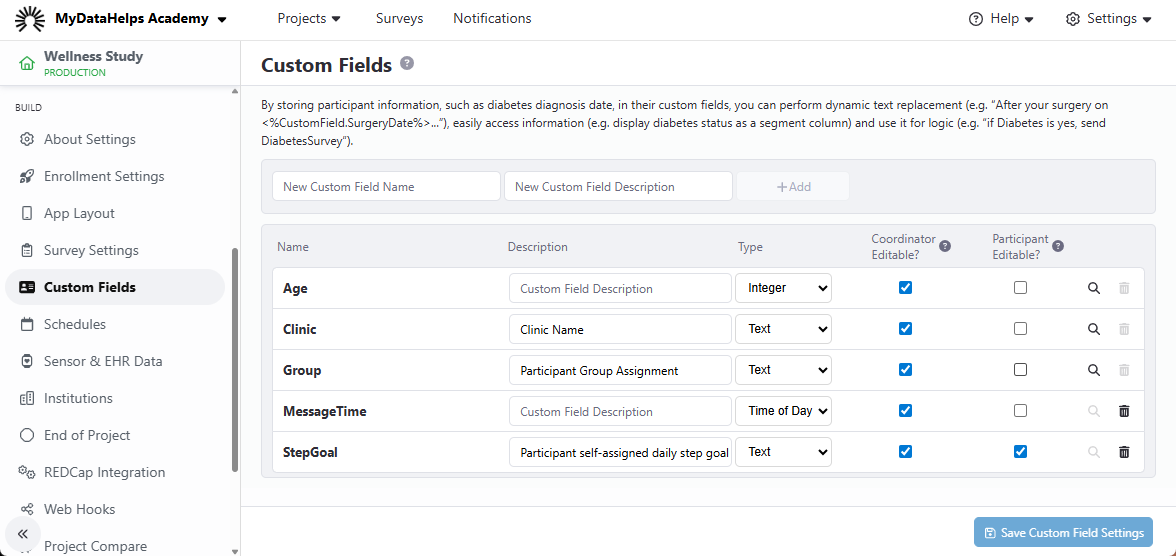Enable Participant Editable for Age
The width and height of the screenshot is (1176, 556).
[1020, 288]
